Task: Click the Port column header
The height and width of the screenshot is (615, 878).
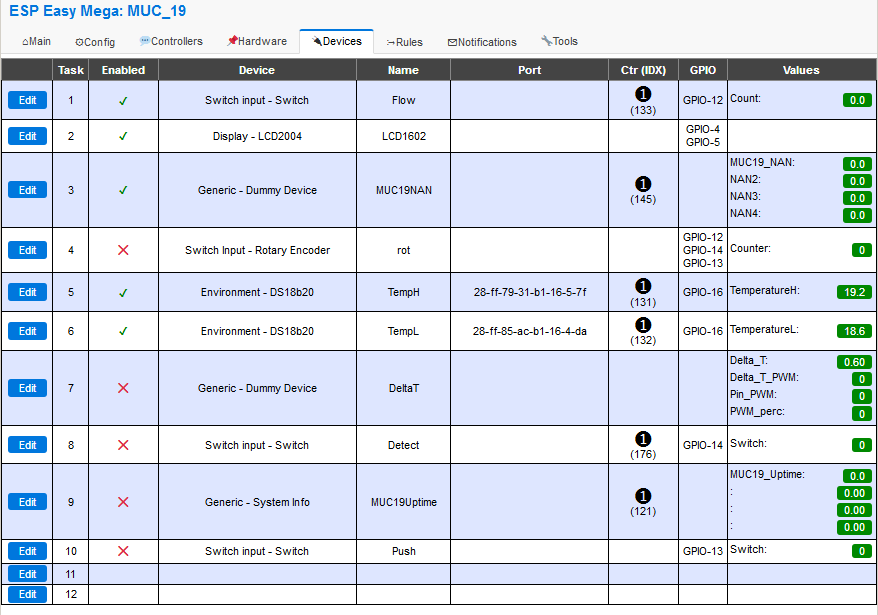Action: point(529,70)
